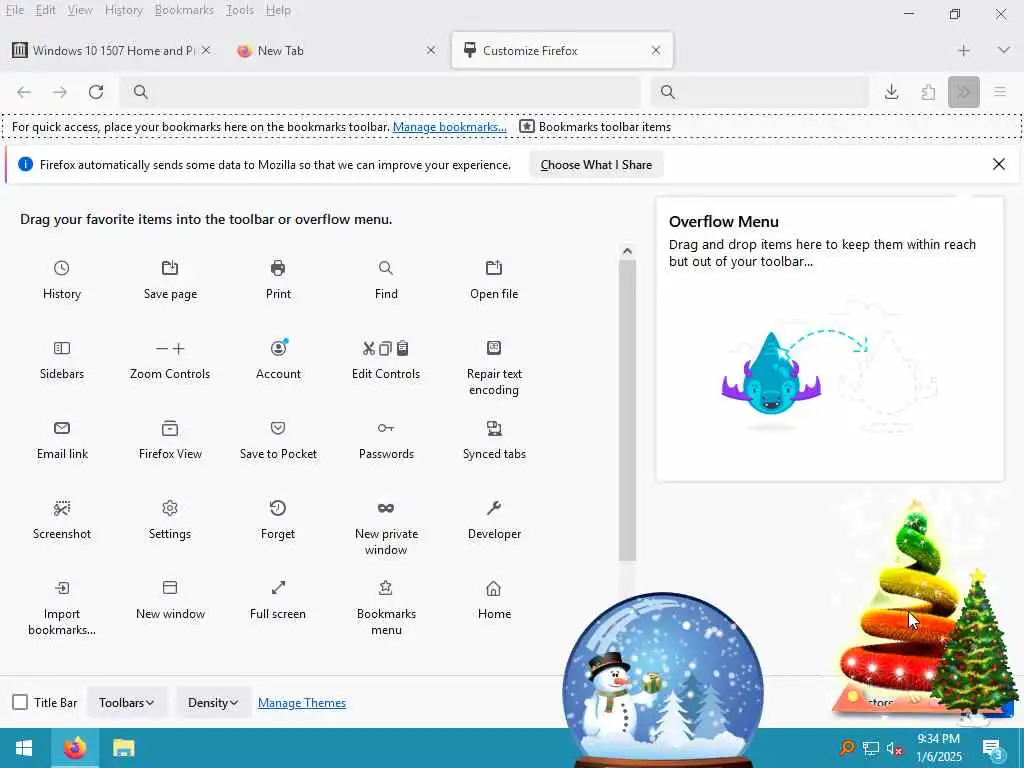Click the scroll-up arrow of item list

pyautogui.click(x=627, y=251)
